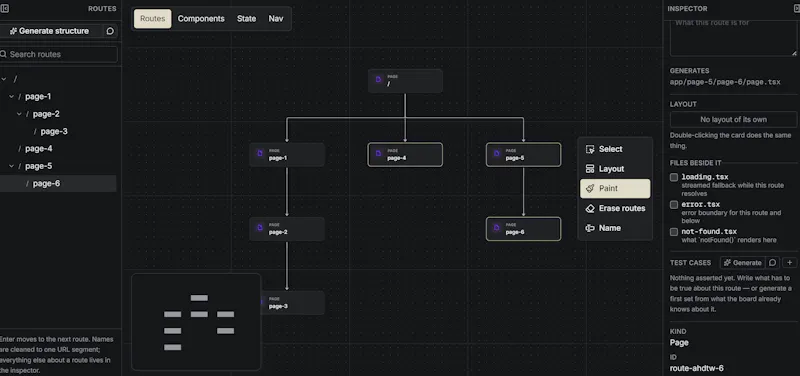Open chat bubble beside Test Cases Generate

(x=772, y=263)
